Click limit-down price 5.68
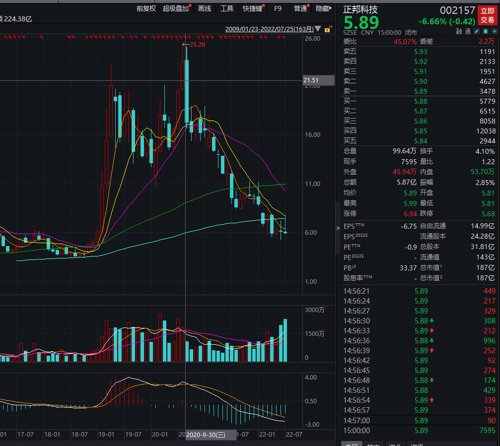Screen dimensions: 500x446 (488, 214)
